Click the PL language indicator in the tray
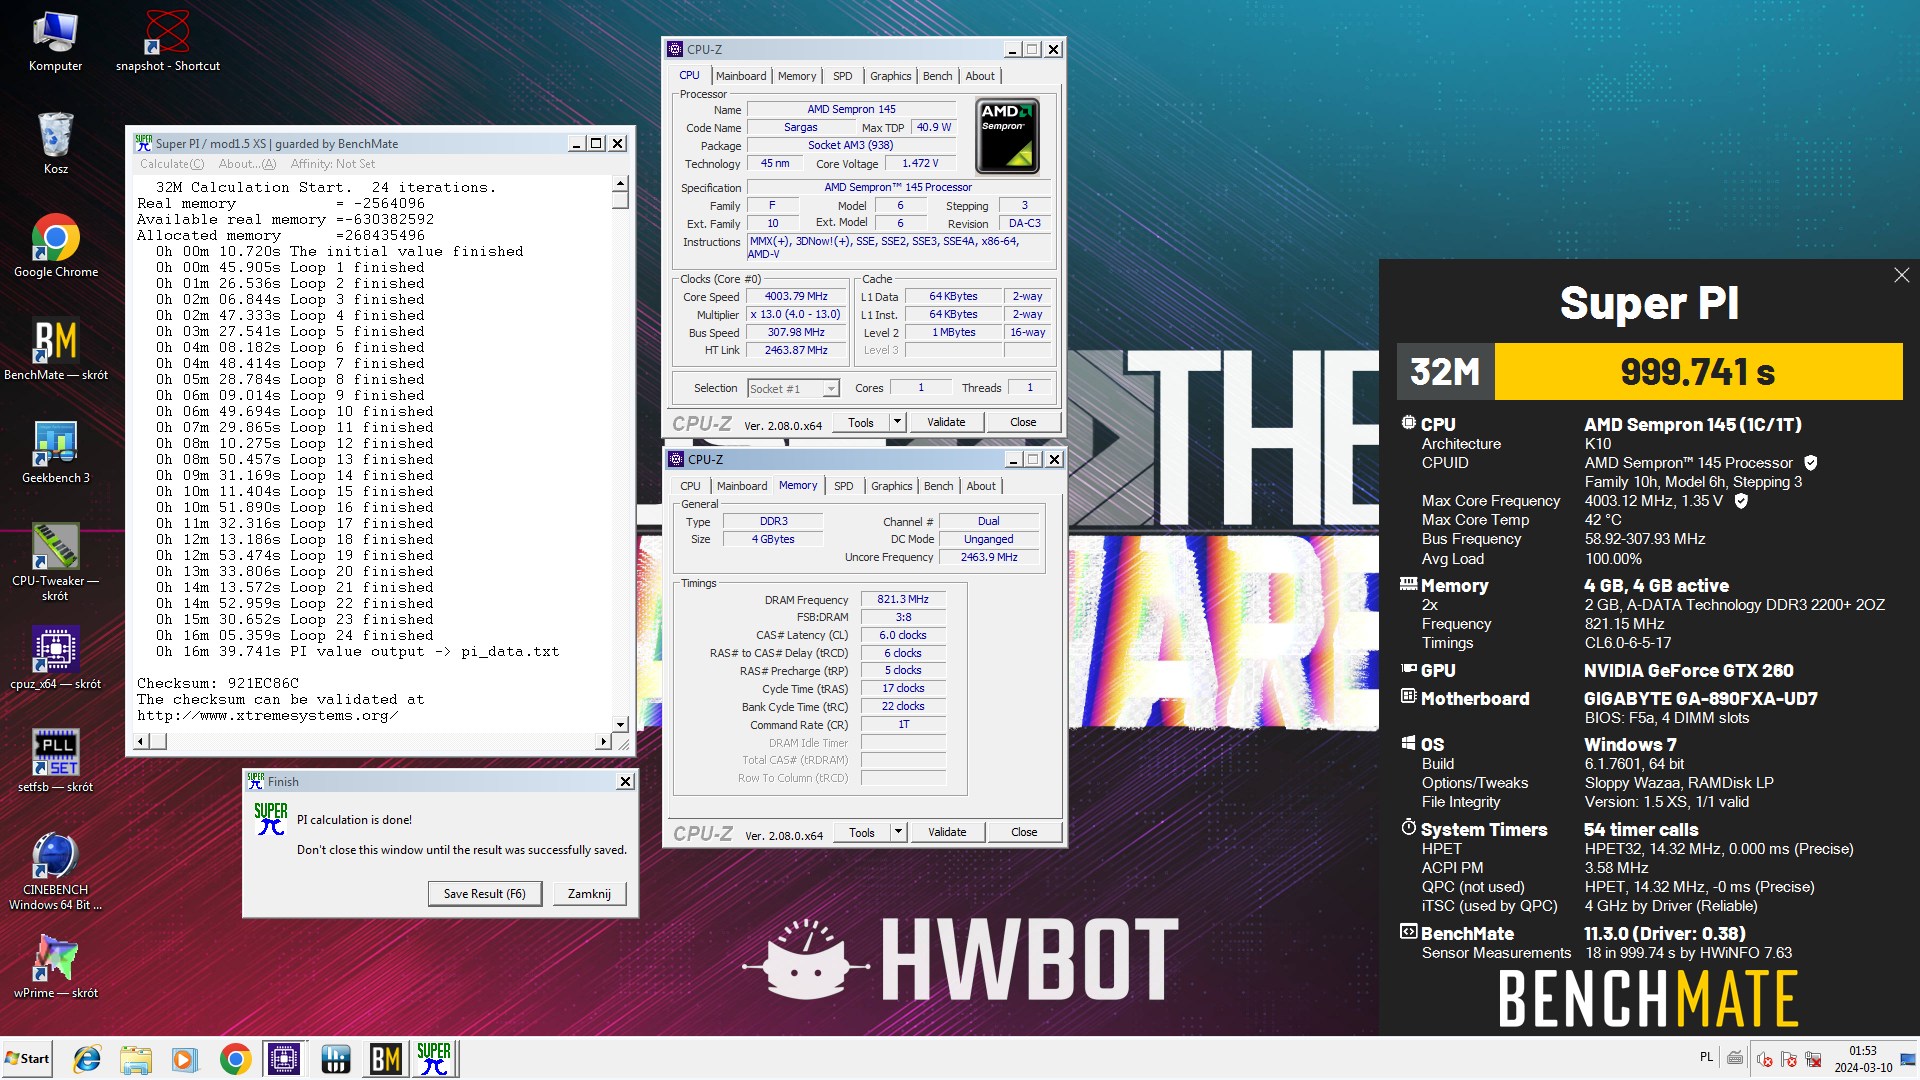Screen dimensions: 1920x1080 click(1706, 1057)
